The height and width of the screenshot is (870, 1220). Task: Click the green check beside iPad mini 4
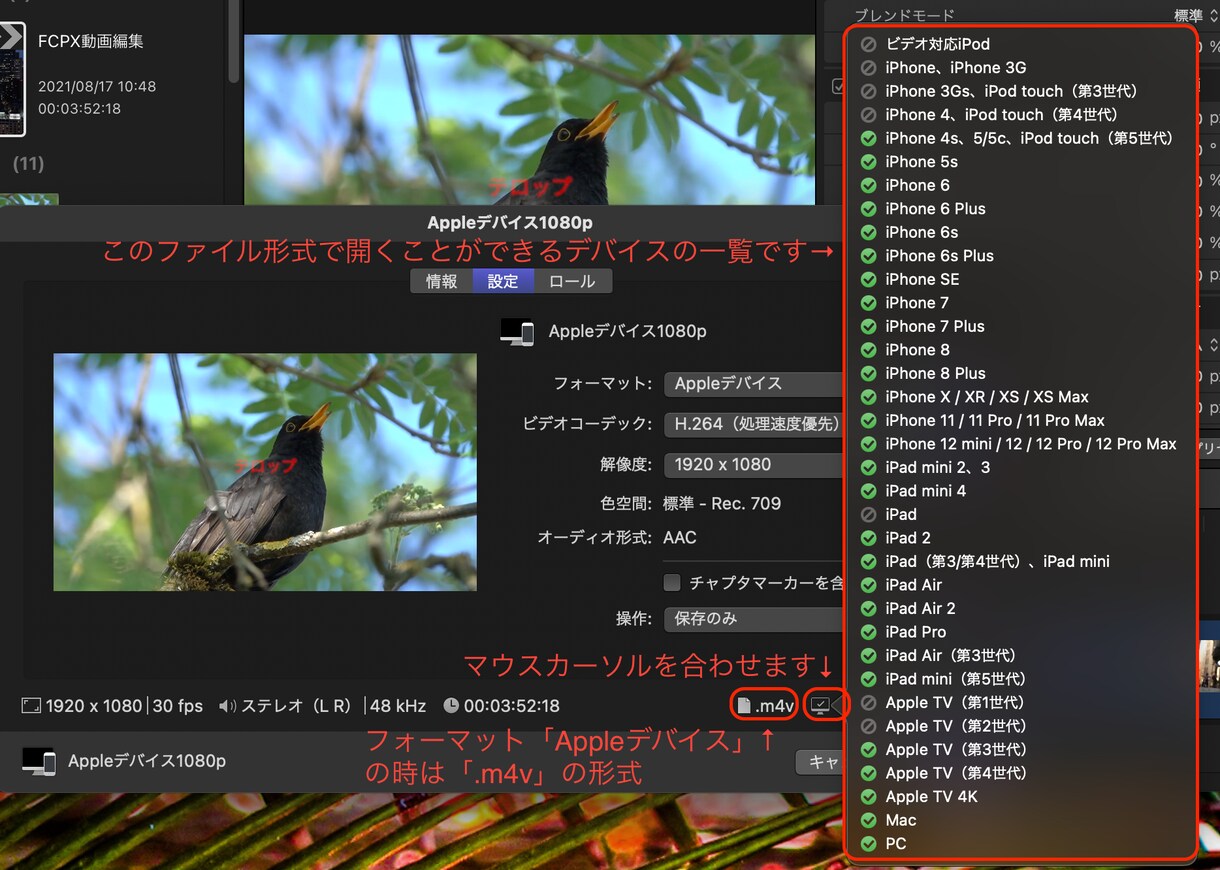coord(868,491)
